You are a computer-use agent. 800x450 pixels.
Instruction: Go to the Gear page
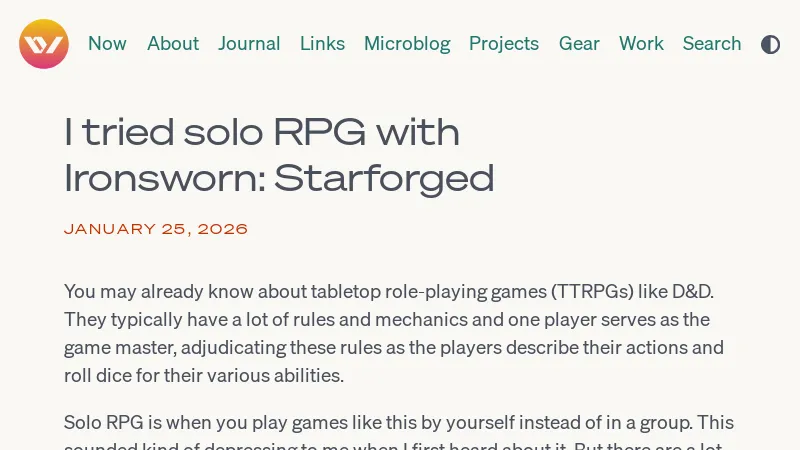579,44
